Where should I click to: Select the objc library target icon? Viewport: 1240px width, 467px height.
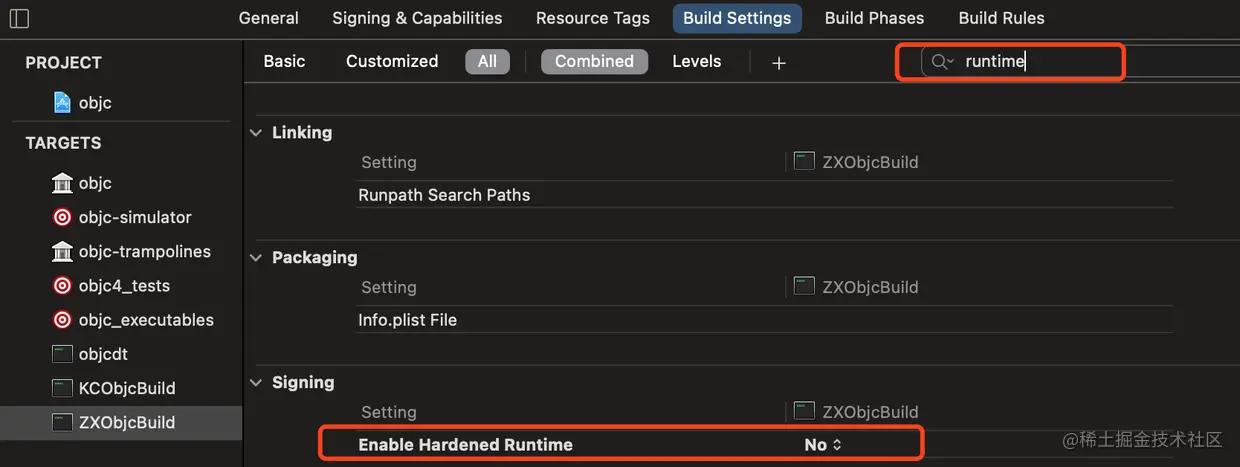62,183
